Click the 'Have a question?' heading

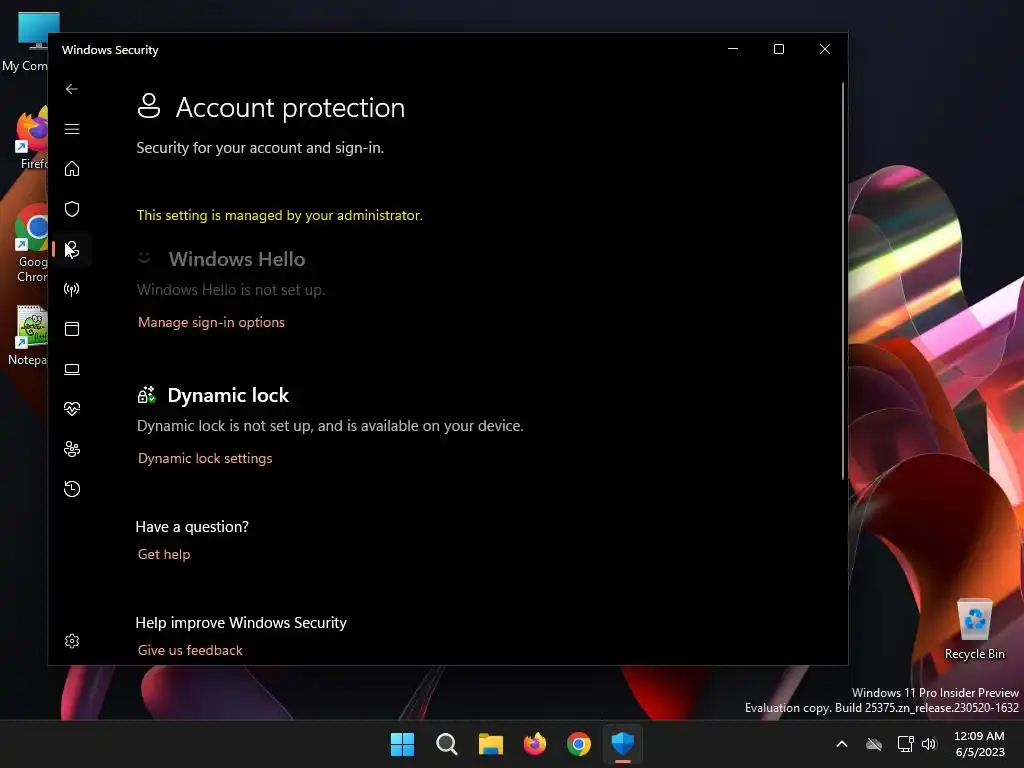192,527
